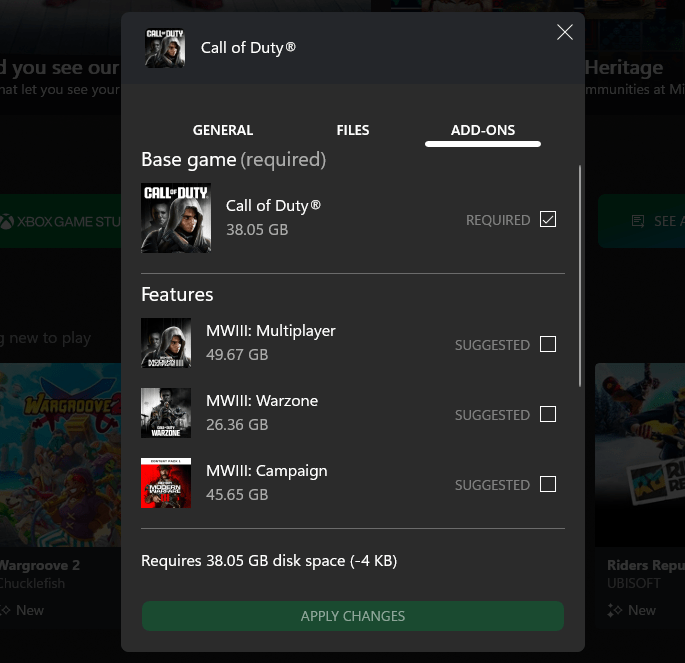The image size is (685, 663).
Task: Tick the MWIII: Campaign checkbox
Action: pos(548,484)
